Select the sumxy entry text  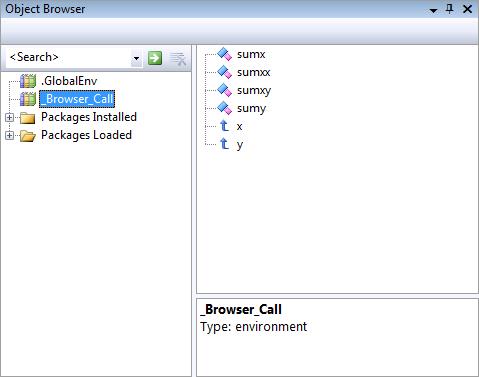coord(254,91)
